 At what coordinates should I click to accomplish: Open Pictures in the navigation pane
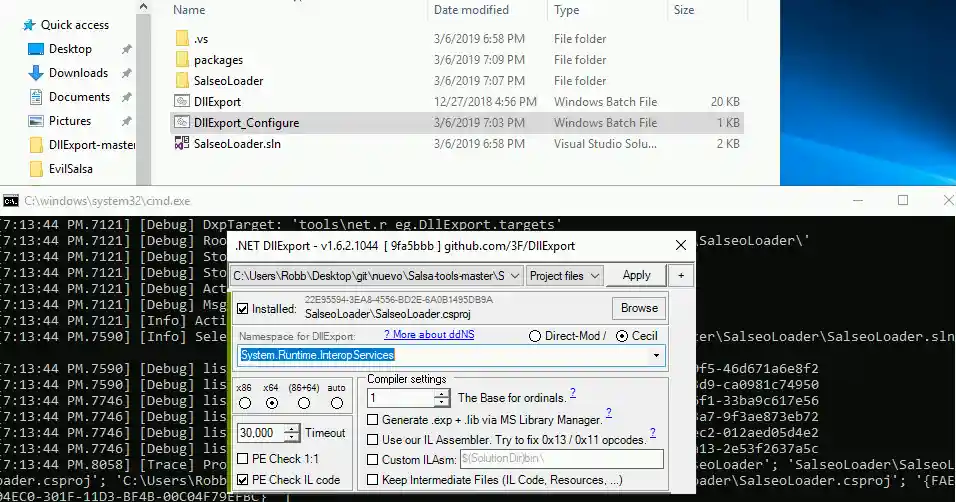[69, 121]
